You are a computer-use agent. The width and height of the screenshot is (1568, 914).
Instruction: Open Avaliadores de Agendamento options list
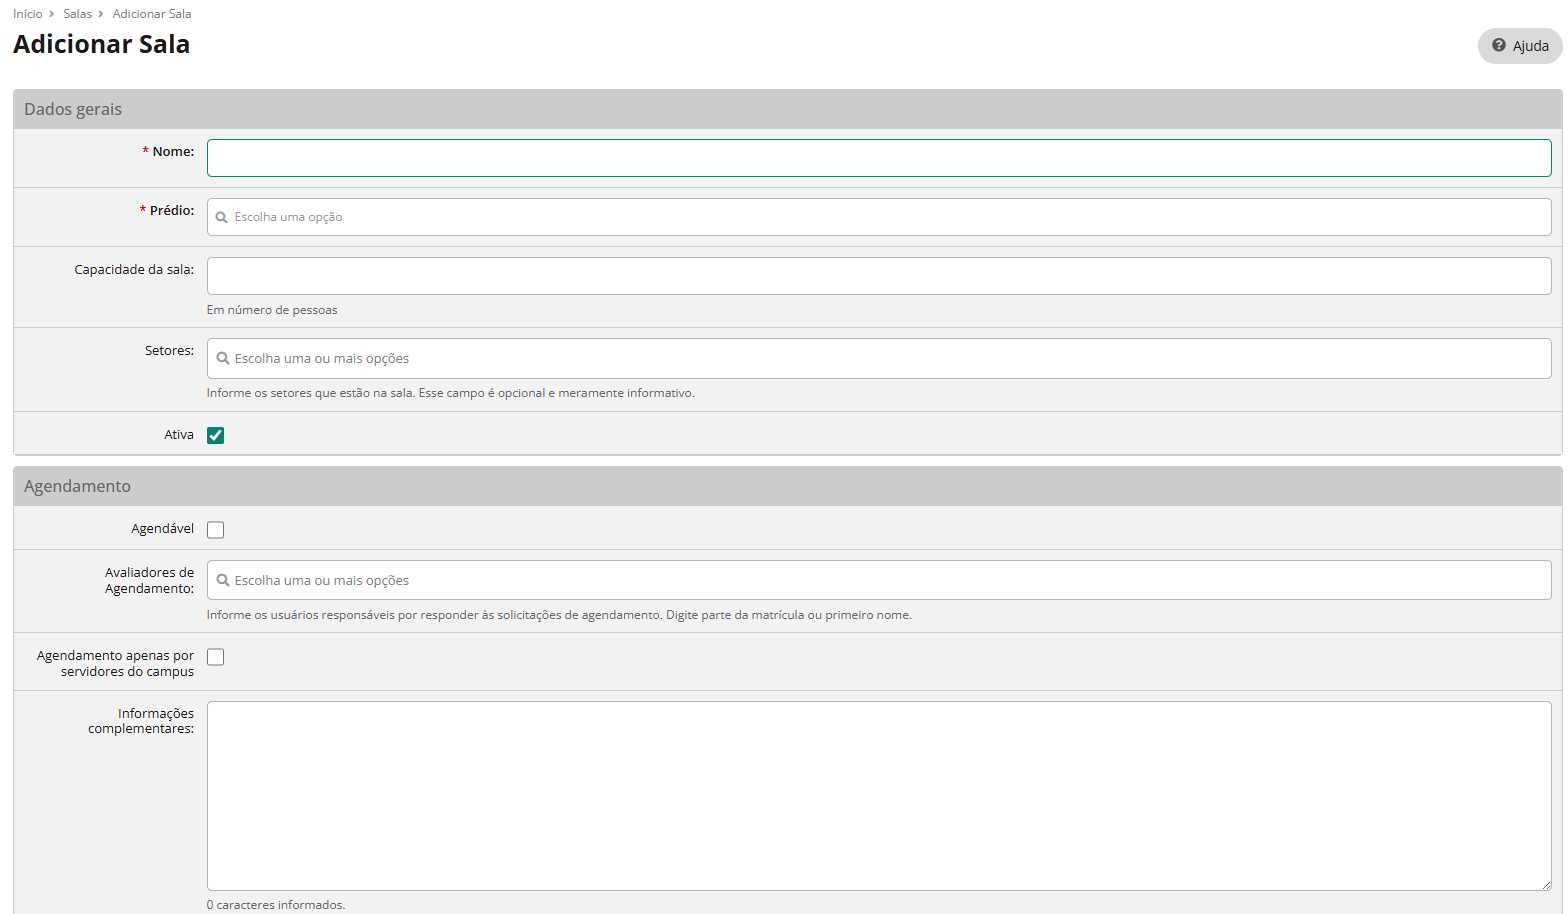point(878,580)
